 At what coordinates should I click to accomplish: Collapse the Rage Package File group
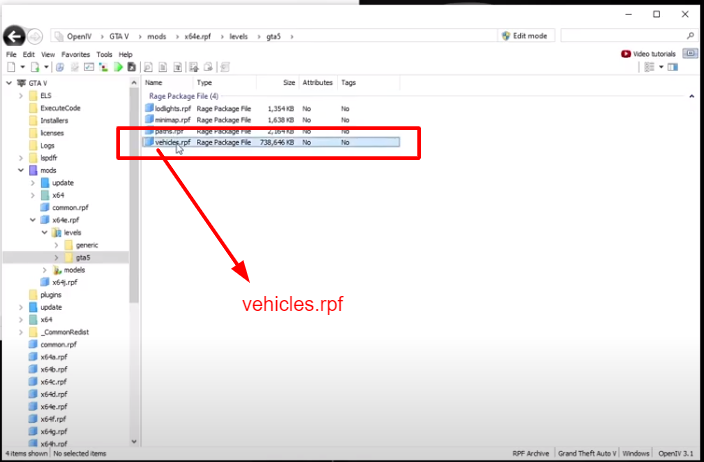click(691, 96)
